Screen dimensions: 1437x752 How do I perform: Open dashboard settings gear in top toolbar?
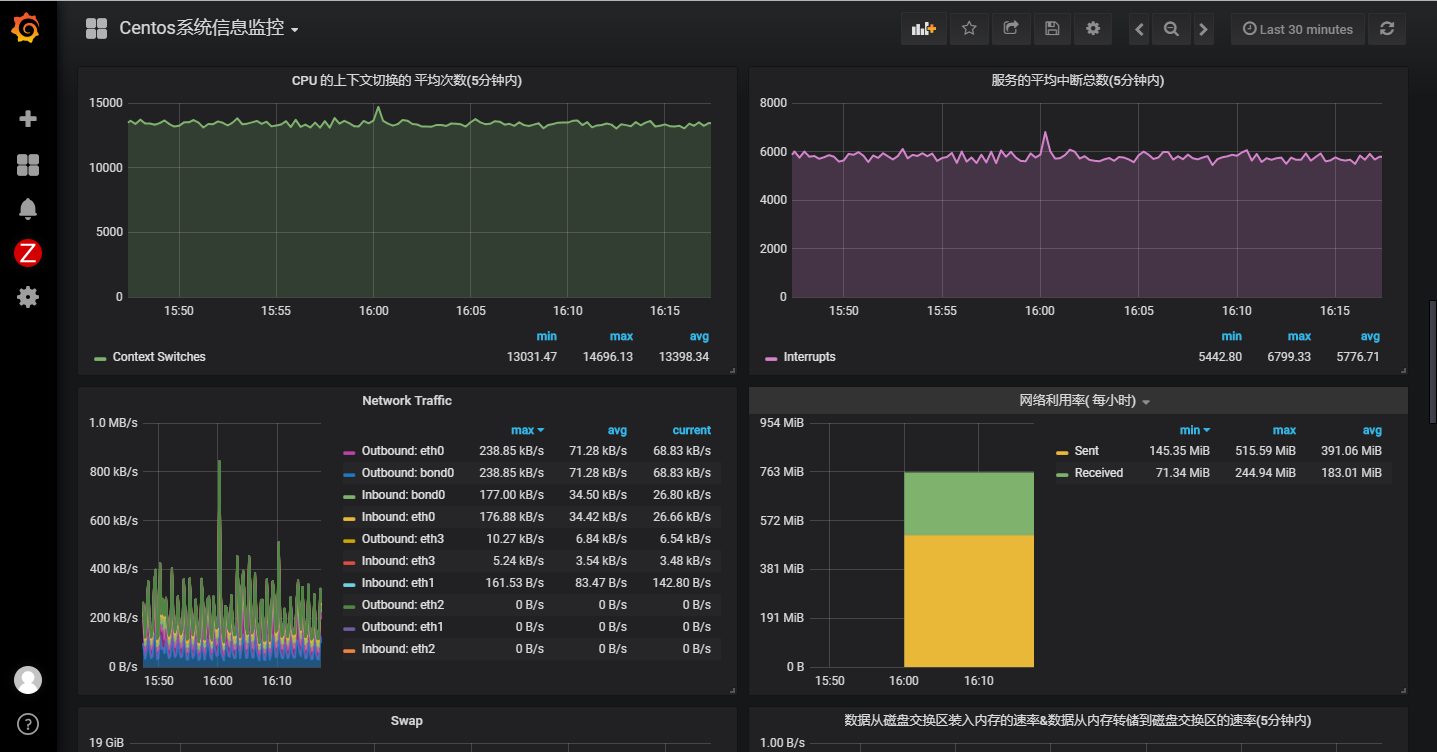coord(1093,29)
